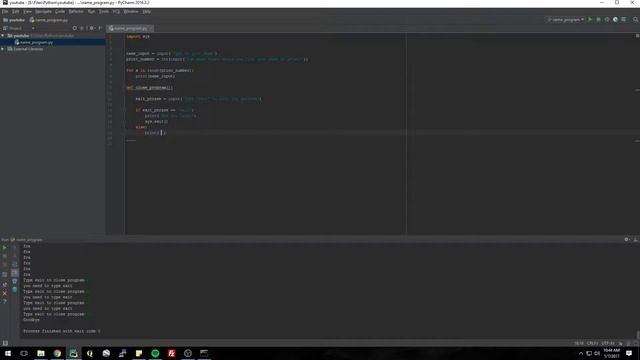The width and height of the screenshot is (640, 360).
Task: Open File Explorer from taskbar
Action: pos(41,353)
